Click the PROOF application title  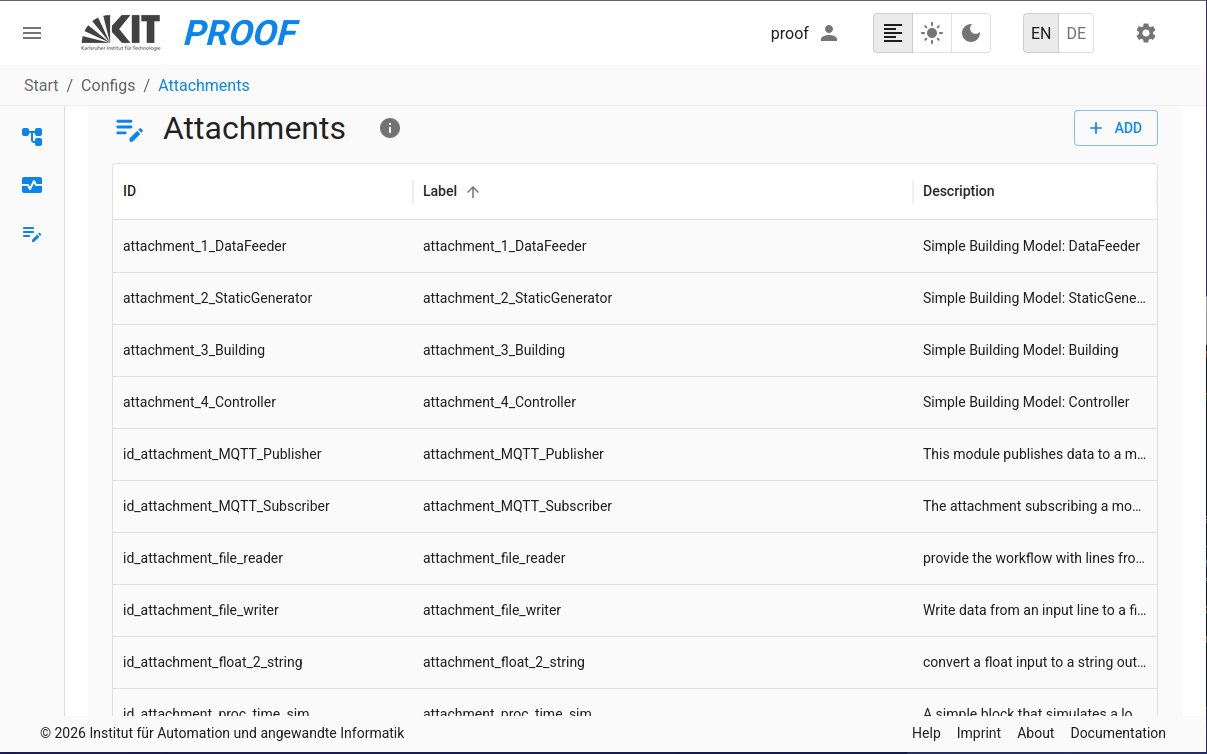tap(241, 33)
